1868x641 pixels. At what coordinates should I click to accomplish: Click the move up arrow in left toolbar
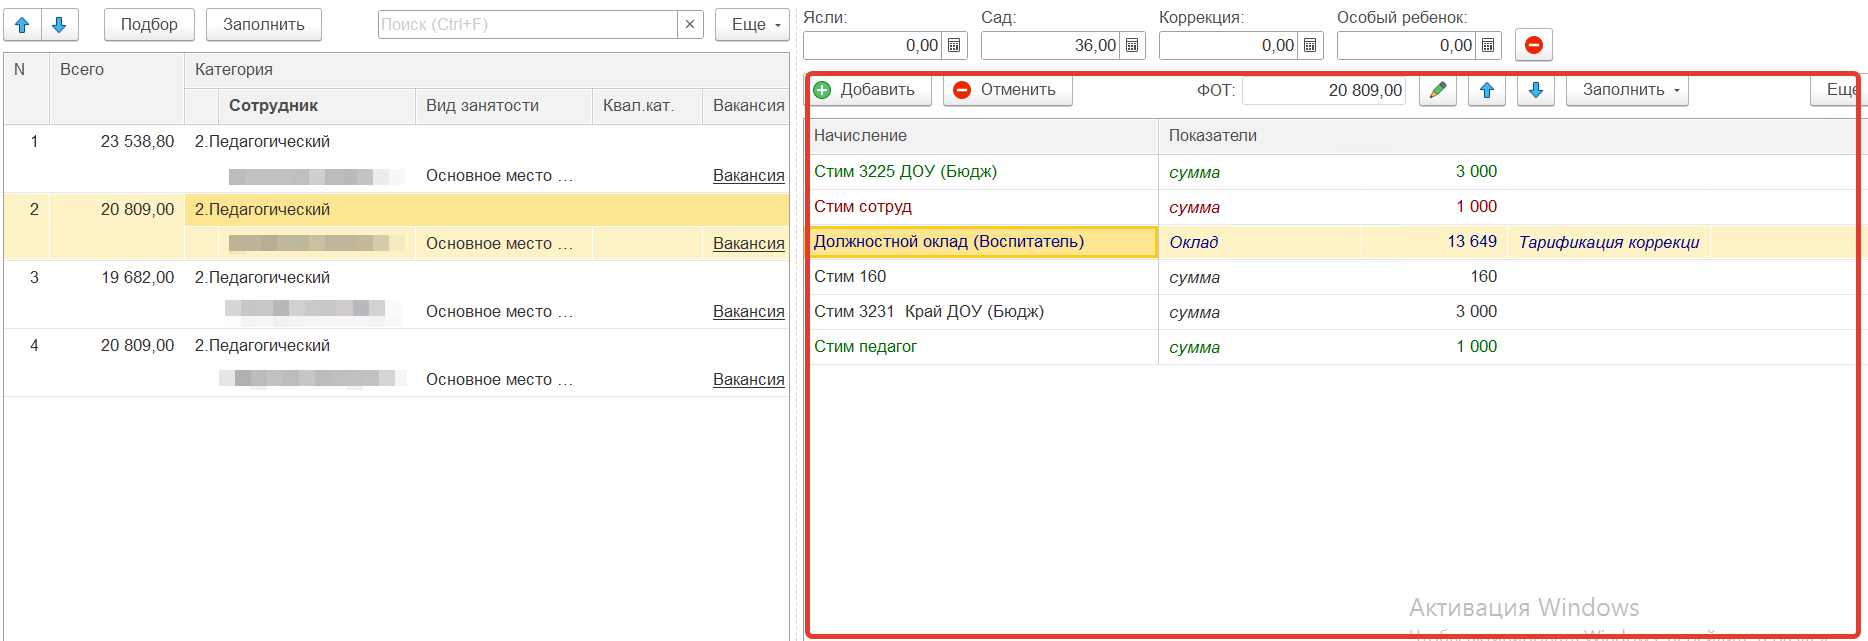[22, 25]
